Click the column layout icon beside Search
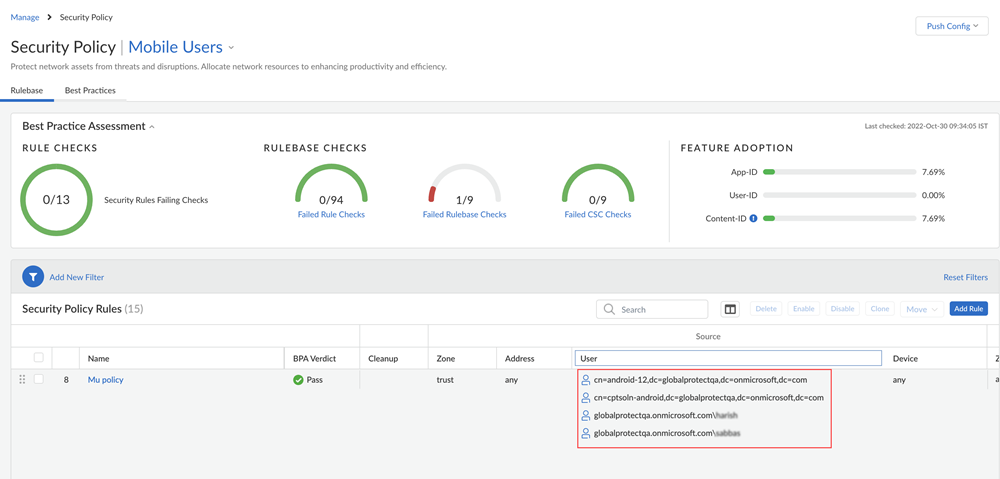The height and width of the screenshot is (479, 1000). tap(730, 309)
